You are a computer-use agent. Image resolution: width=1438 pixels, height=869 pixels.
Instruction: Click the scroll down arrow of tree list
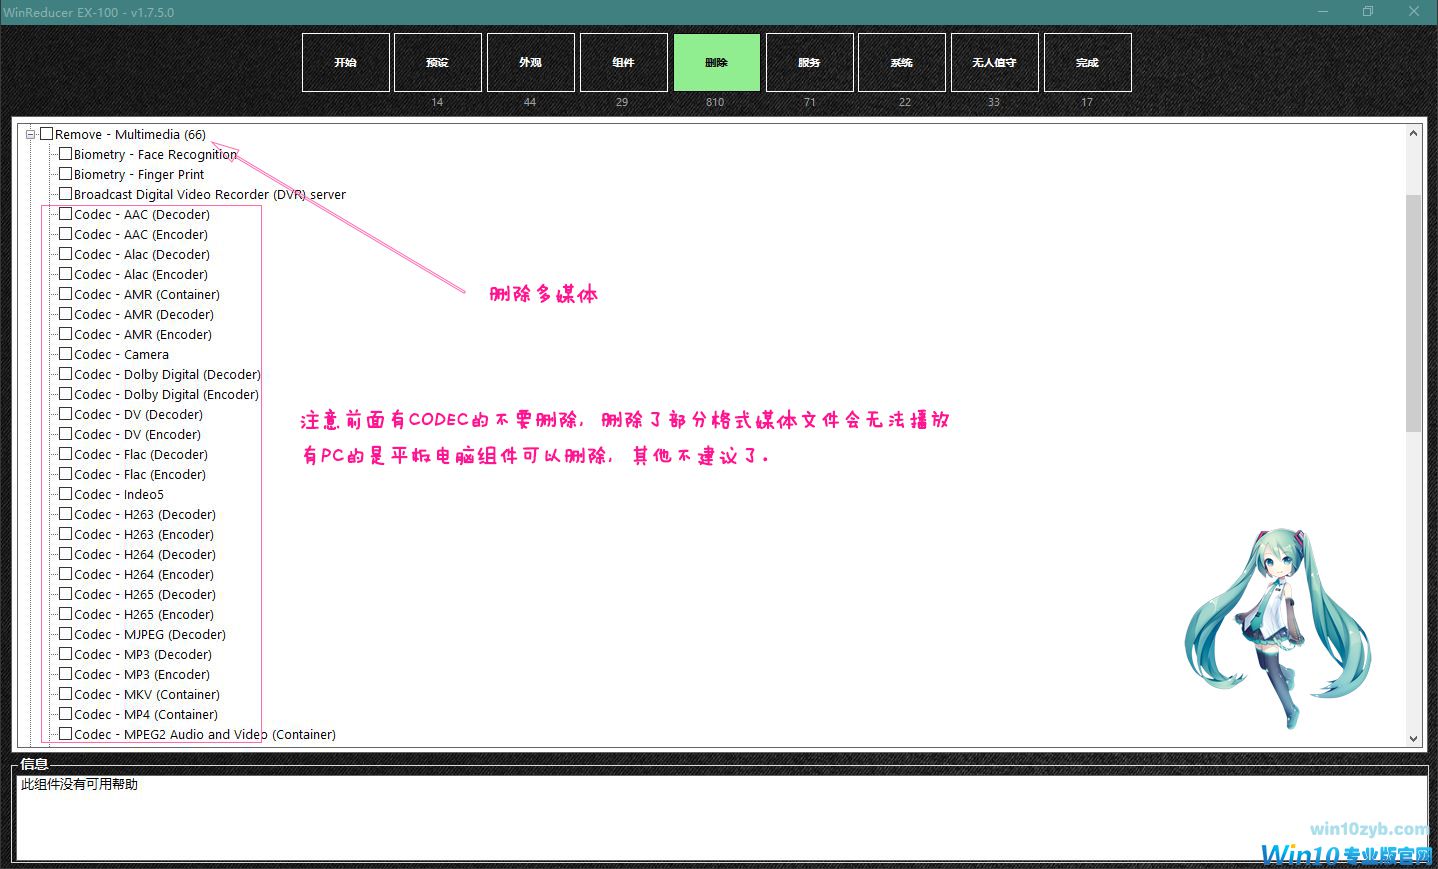point(1413,738)
